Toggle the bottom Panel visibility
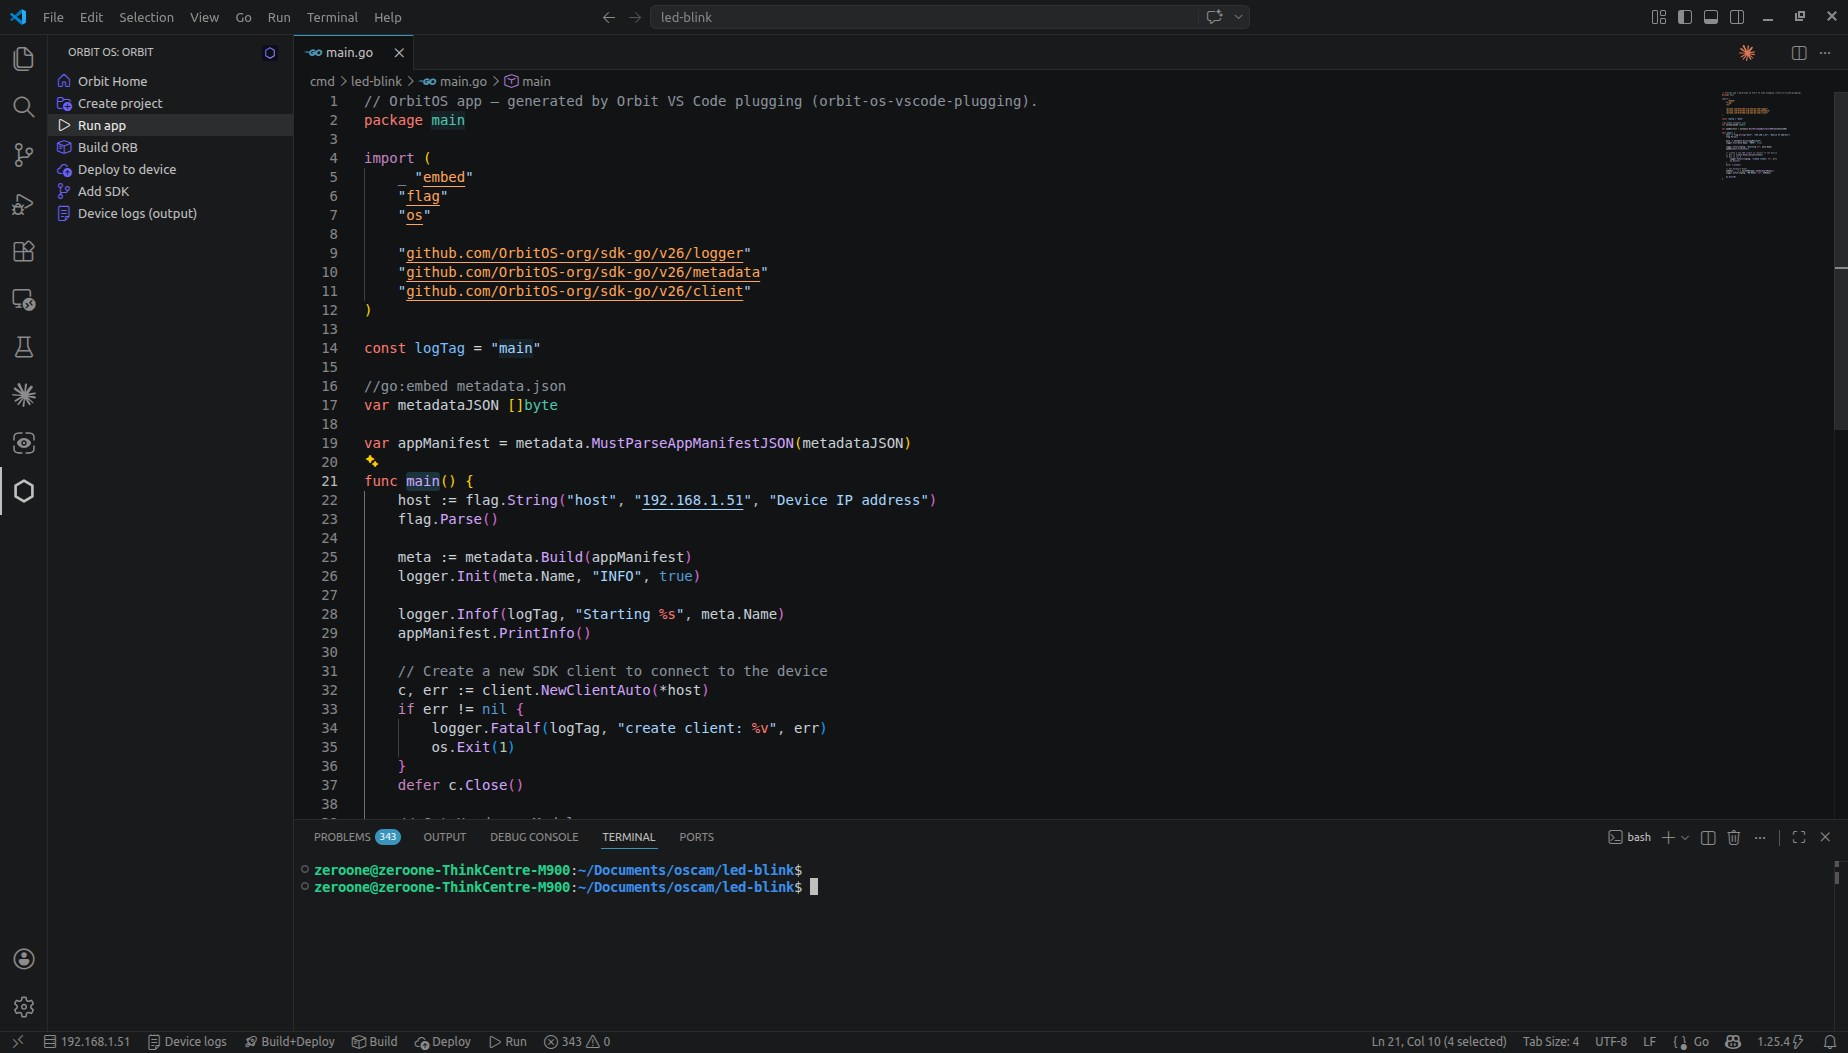Image resolution: width=1848 pixels, height=1053 pixels. tap(1711, 17)
